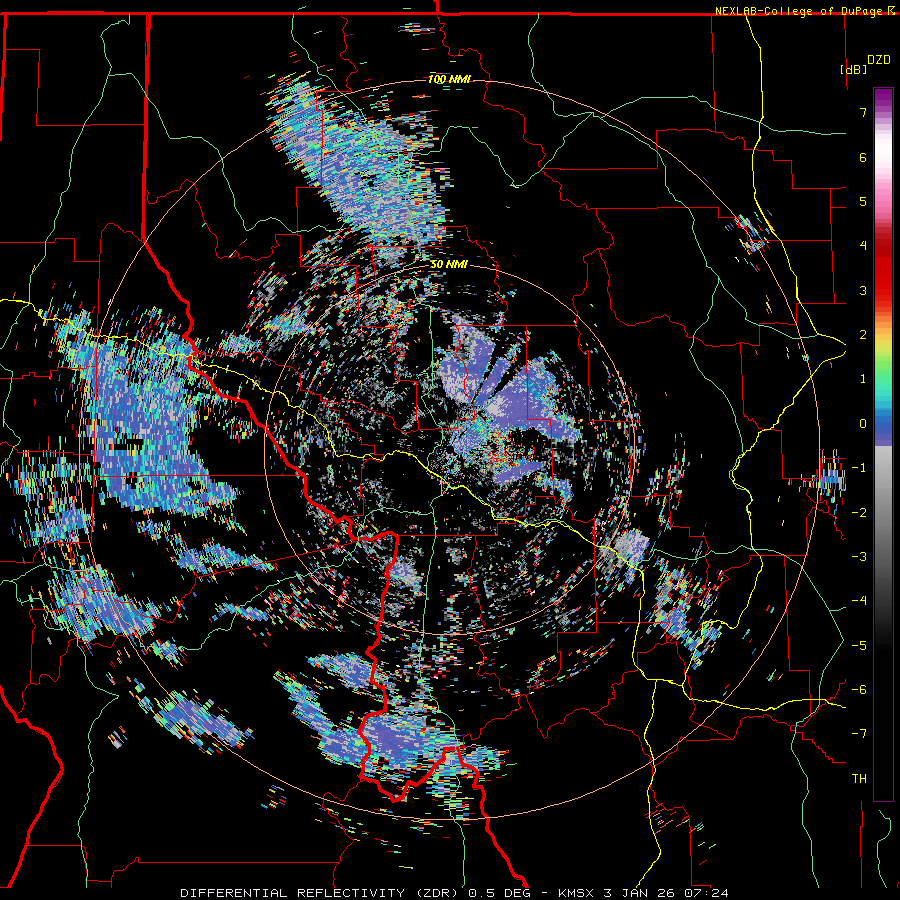Click the [dB] unit label
Image resolution: width=900 pixels, height=900 pixels.
[x=853, y=69]
